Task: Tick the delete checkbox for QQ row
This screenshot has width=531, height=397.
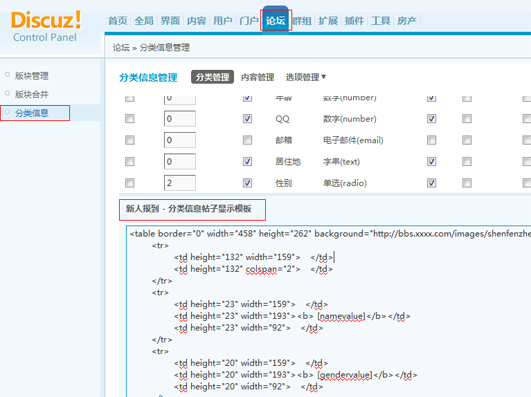Action: tap(130, 119)
